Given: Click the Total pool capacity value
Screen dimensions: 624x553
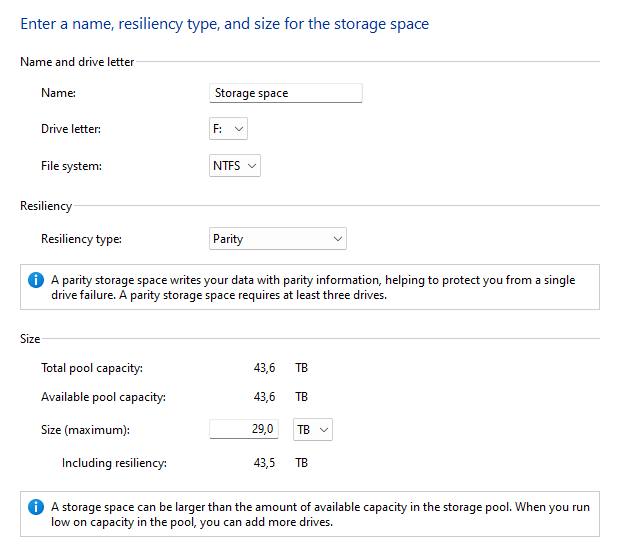Looking at the screenshot, I should [264, 368].
